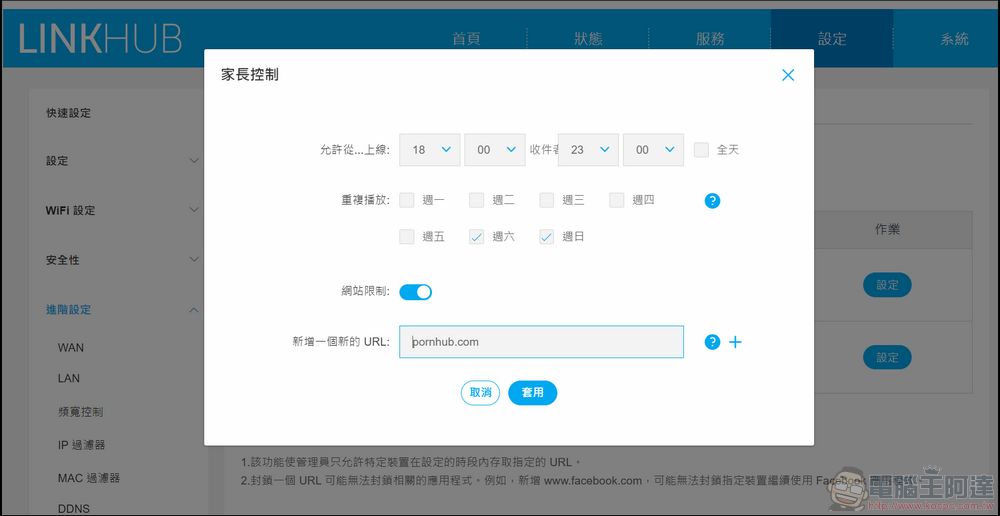The image size is (1000, 516).
Task: Turn off the 網站限制 toggle switch
Action: coord(415,292)
